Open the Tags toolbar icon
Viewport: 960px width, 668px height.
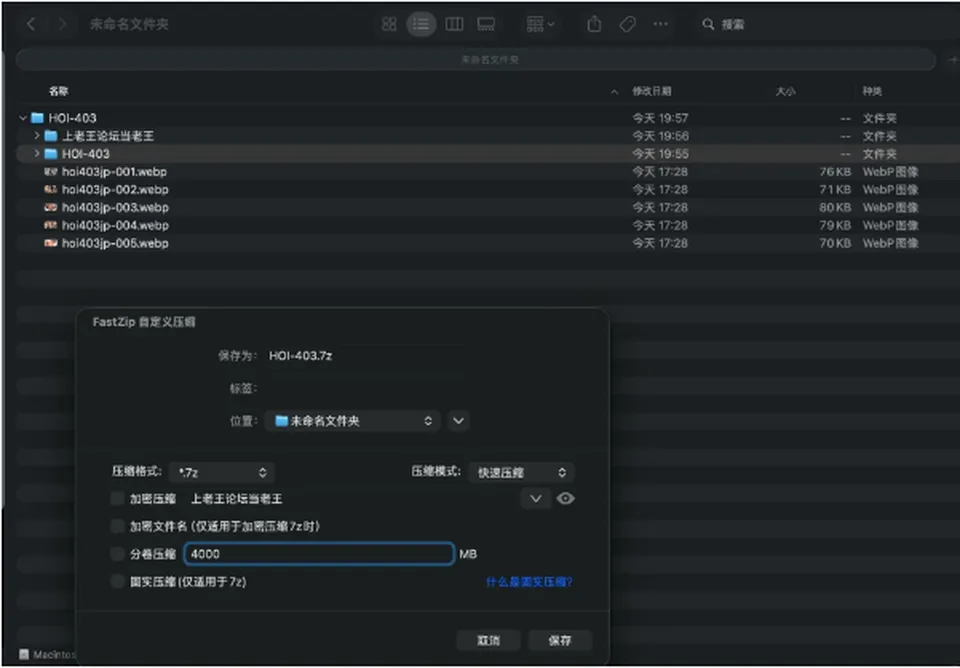point(627,24)
